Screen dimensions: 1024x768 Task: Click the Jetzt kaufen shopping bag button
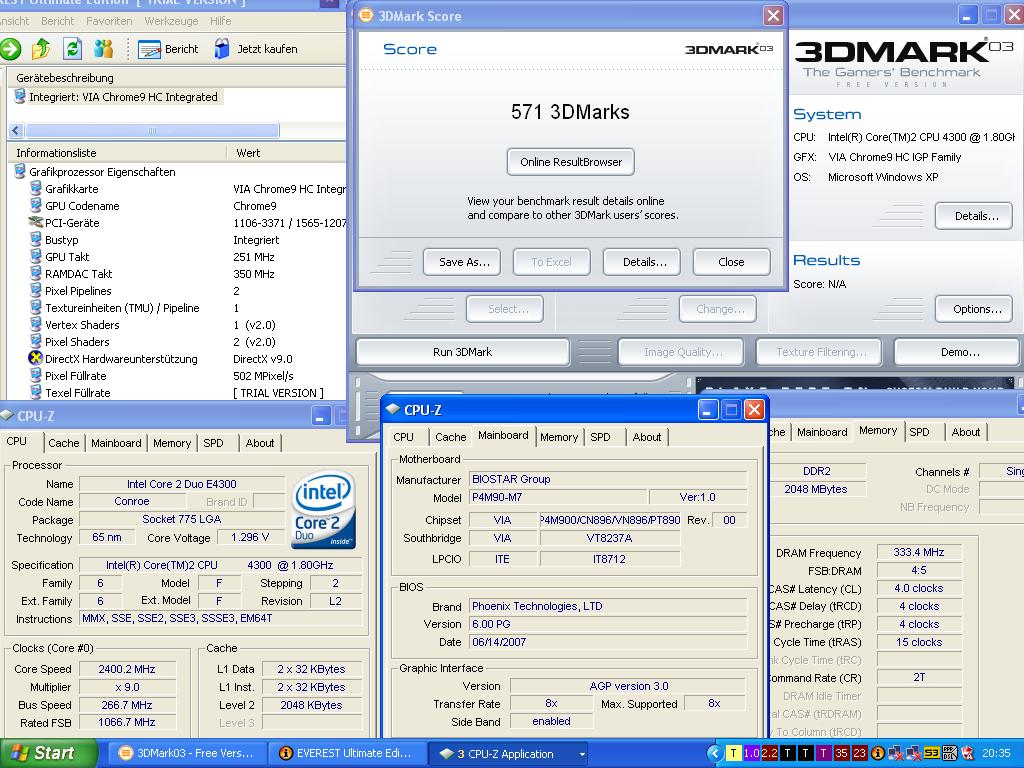(256, 49)
